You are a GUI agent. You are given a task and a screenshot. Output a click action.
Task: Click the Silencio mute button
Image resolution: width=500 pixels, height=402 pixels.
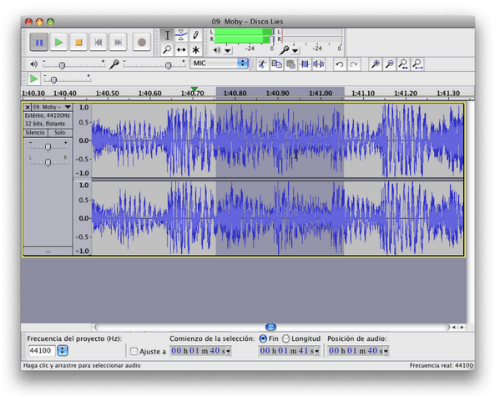pos(35,133)
